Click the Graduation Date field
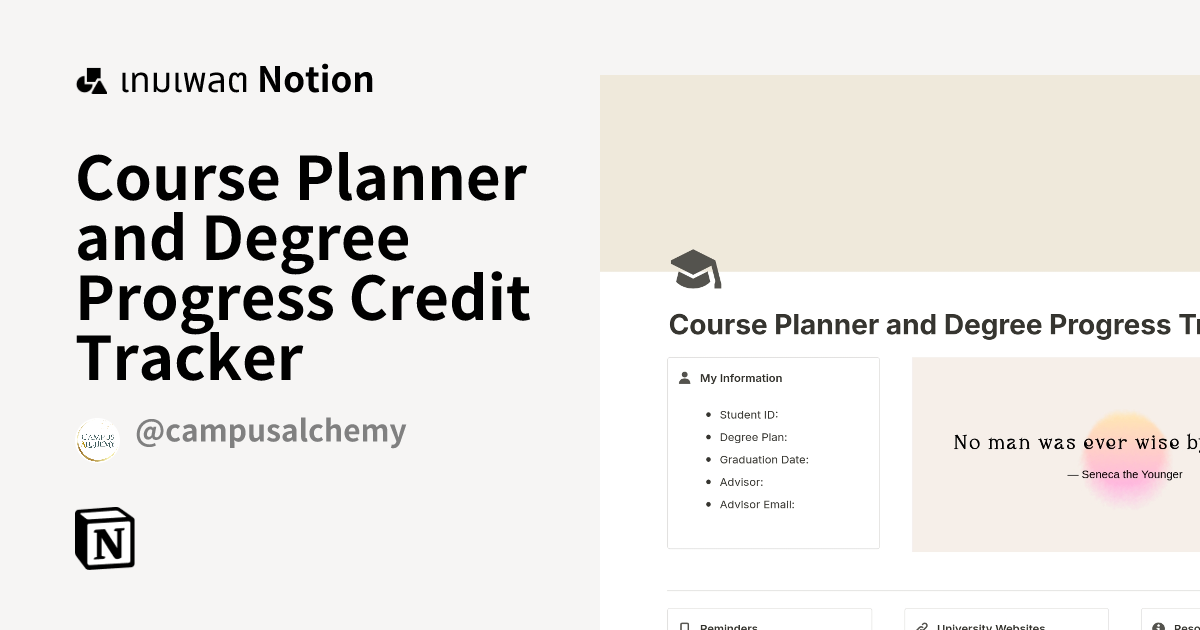Screen dimensions: 1200x630 (x=763, y=460)
